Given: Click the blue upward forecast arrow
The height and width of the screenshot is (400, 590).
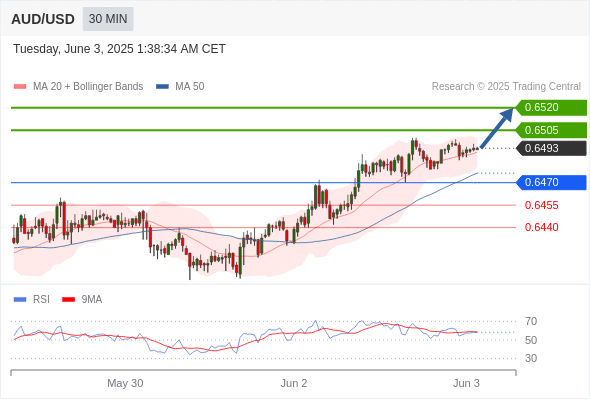Looking at the screenshot, I should [497, 128].
